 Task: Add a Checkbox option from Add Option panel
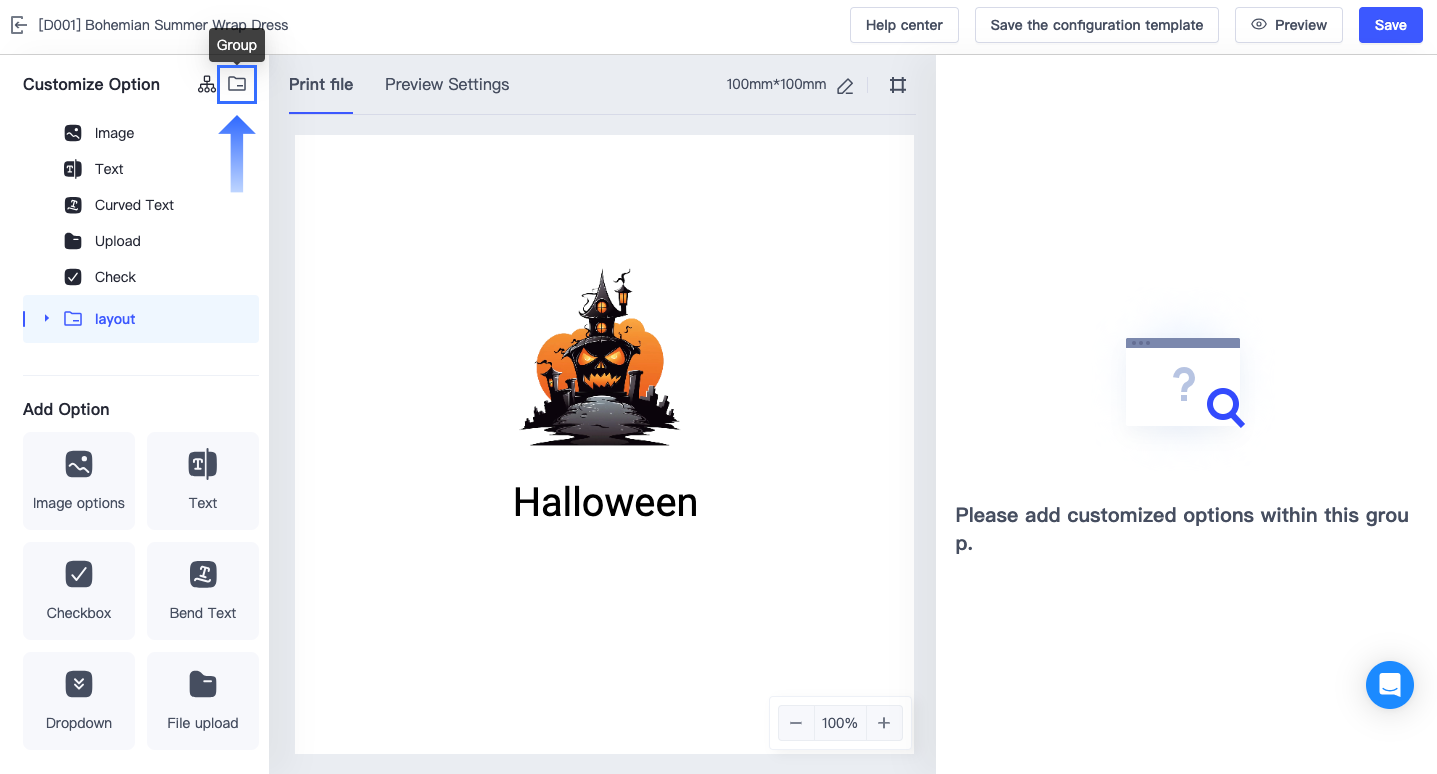[x=78, y=591]
